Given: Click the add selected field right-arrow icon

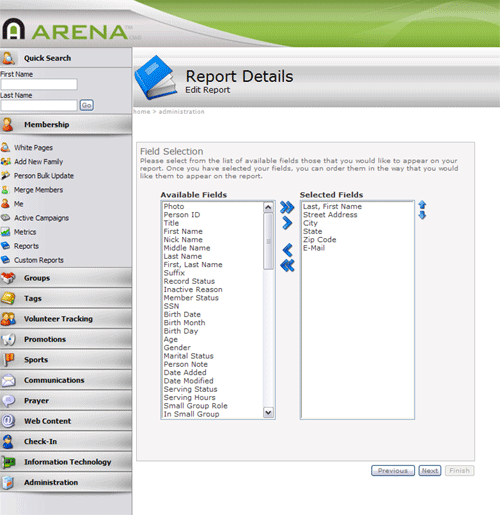Looking at the screenshot, I should [287, 223].
